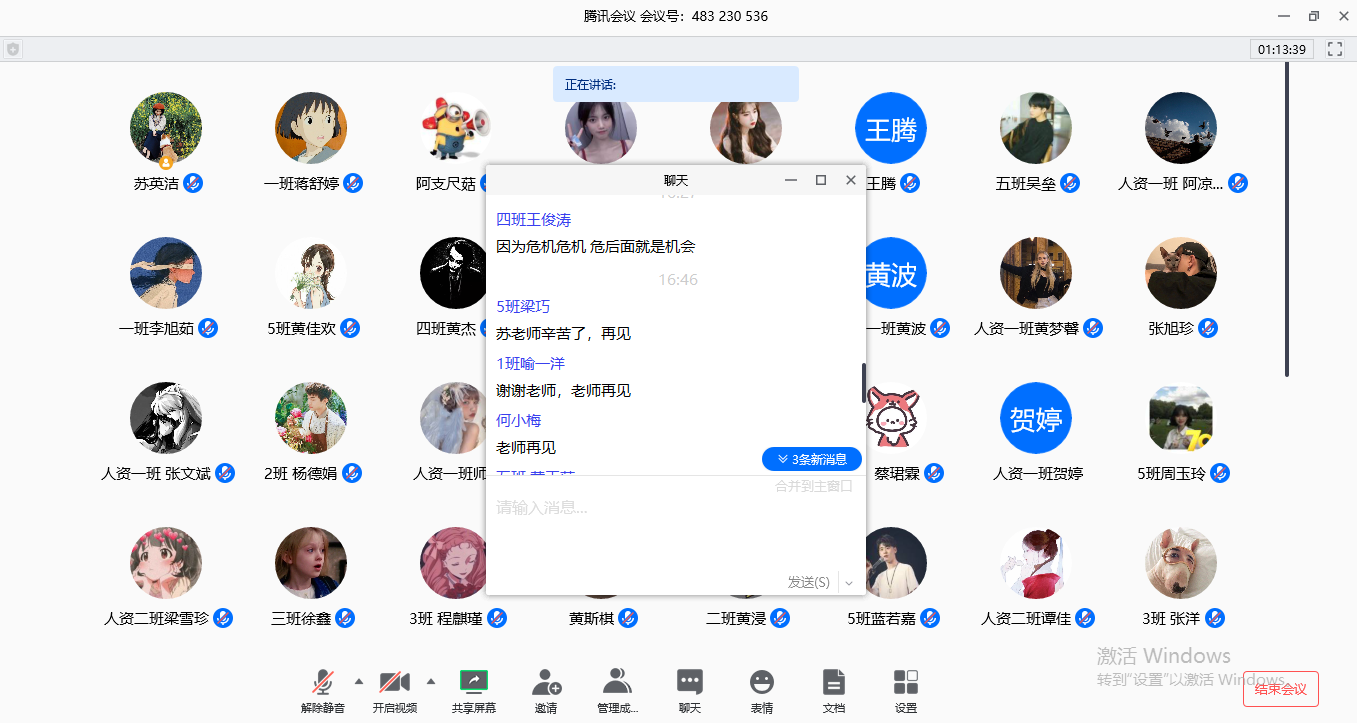Click the security shield icon at top left
Viewport: 1357px width, 723px height.
13,49
